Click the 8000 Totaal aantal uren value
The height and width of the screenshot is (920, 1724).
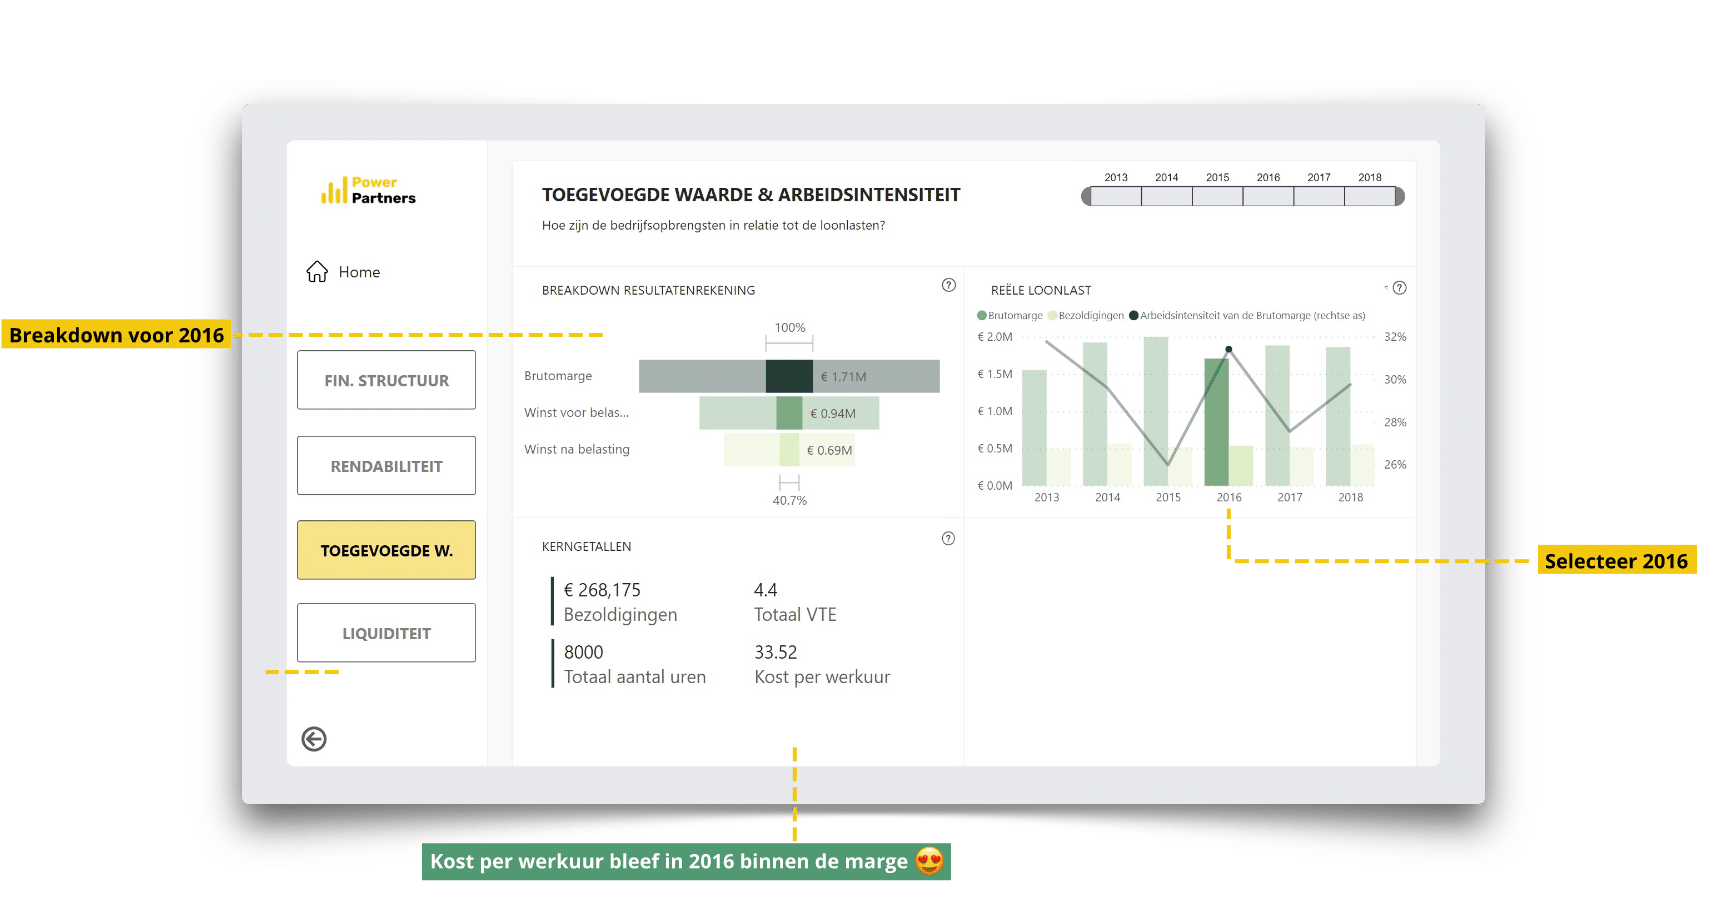click(x=583, y=652)
